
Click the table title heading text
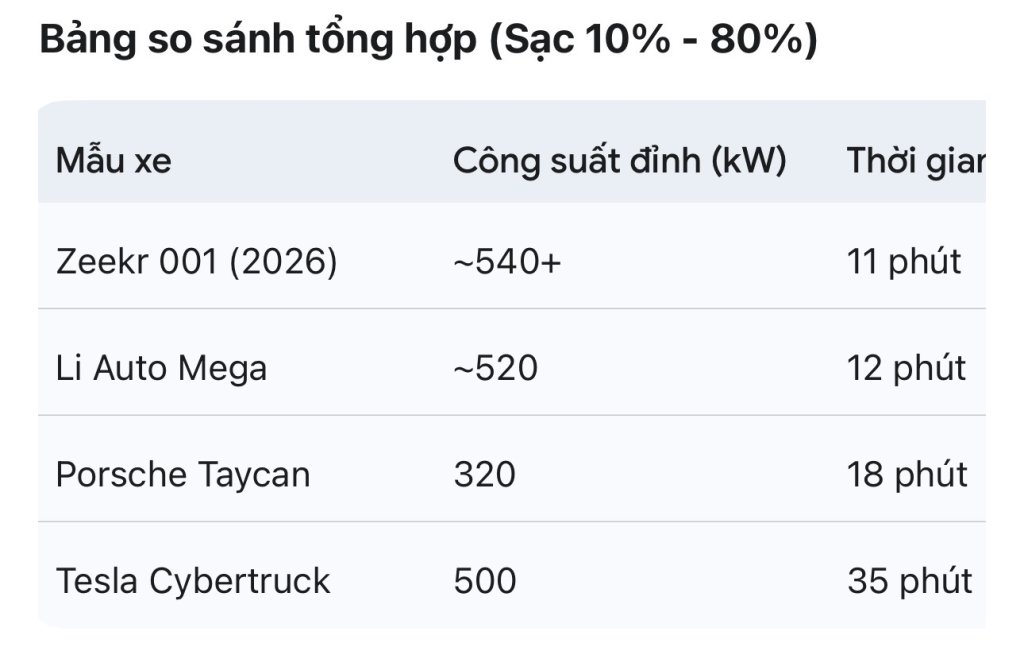coord(428,40)
